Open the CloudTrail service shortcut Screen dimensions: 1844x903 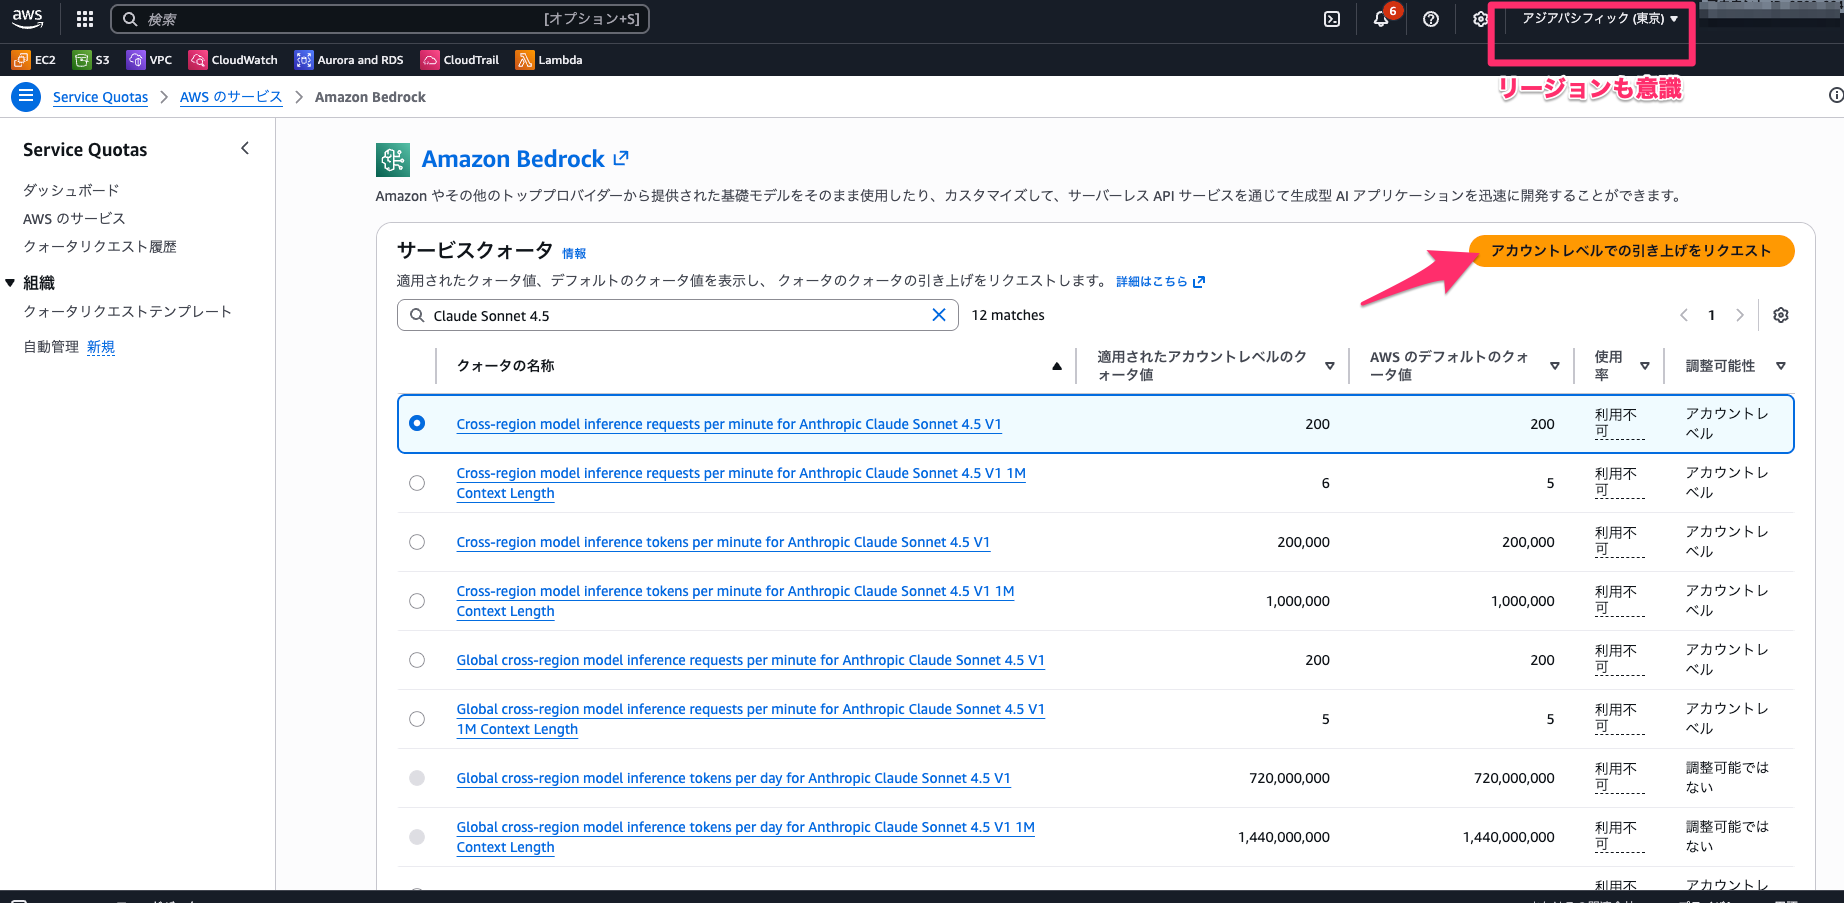tap(459, 59)
